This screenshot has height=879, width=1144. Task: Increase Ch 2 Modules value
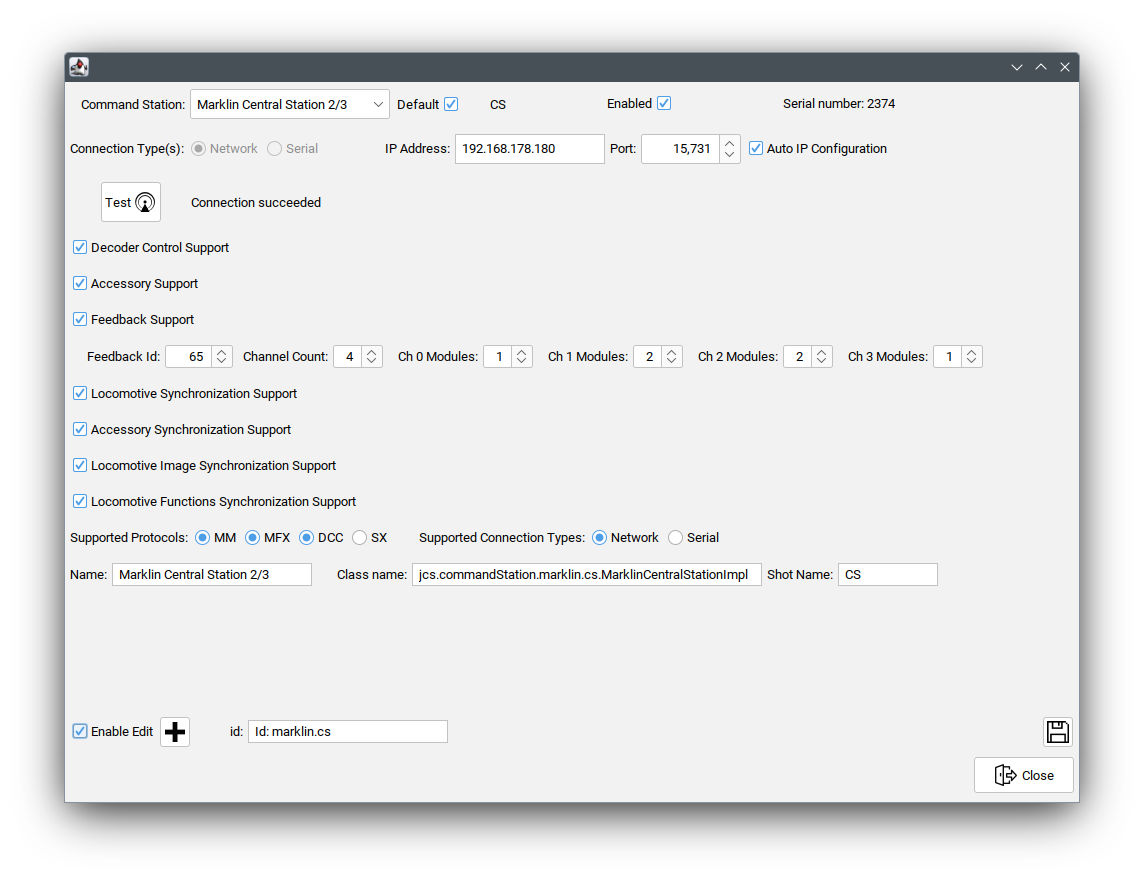(x=822, y=352)
